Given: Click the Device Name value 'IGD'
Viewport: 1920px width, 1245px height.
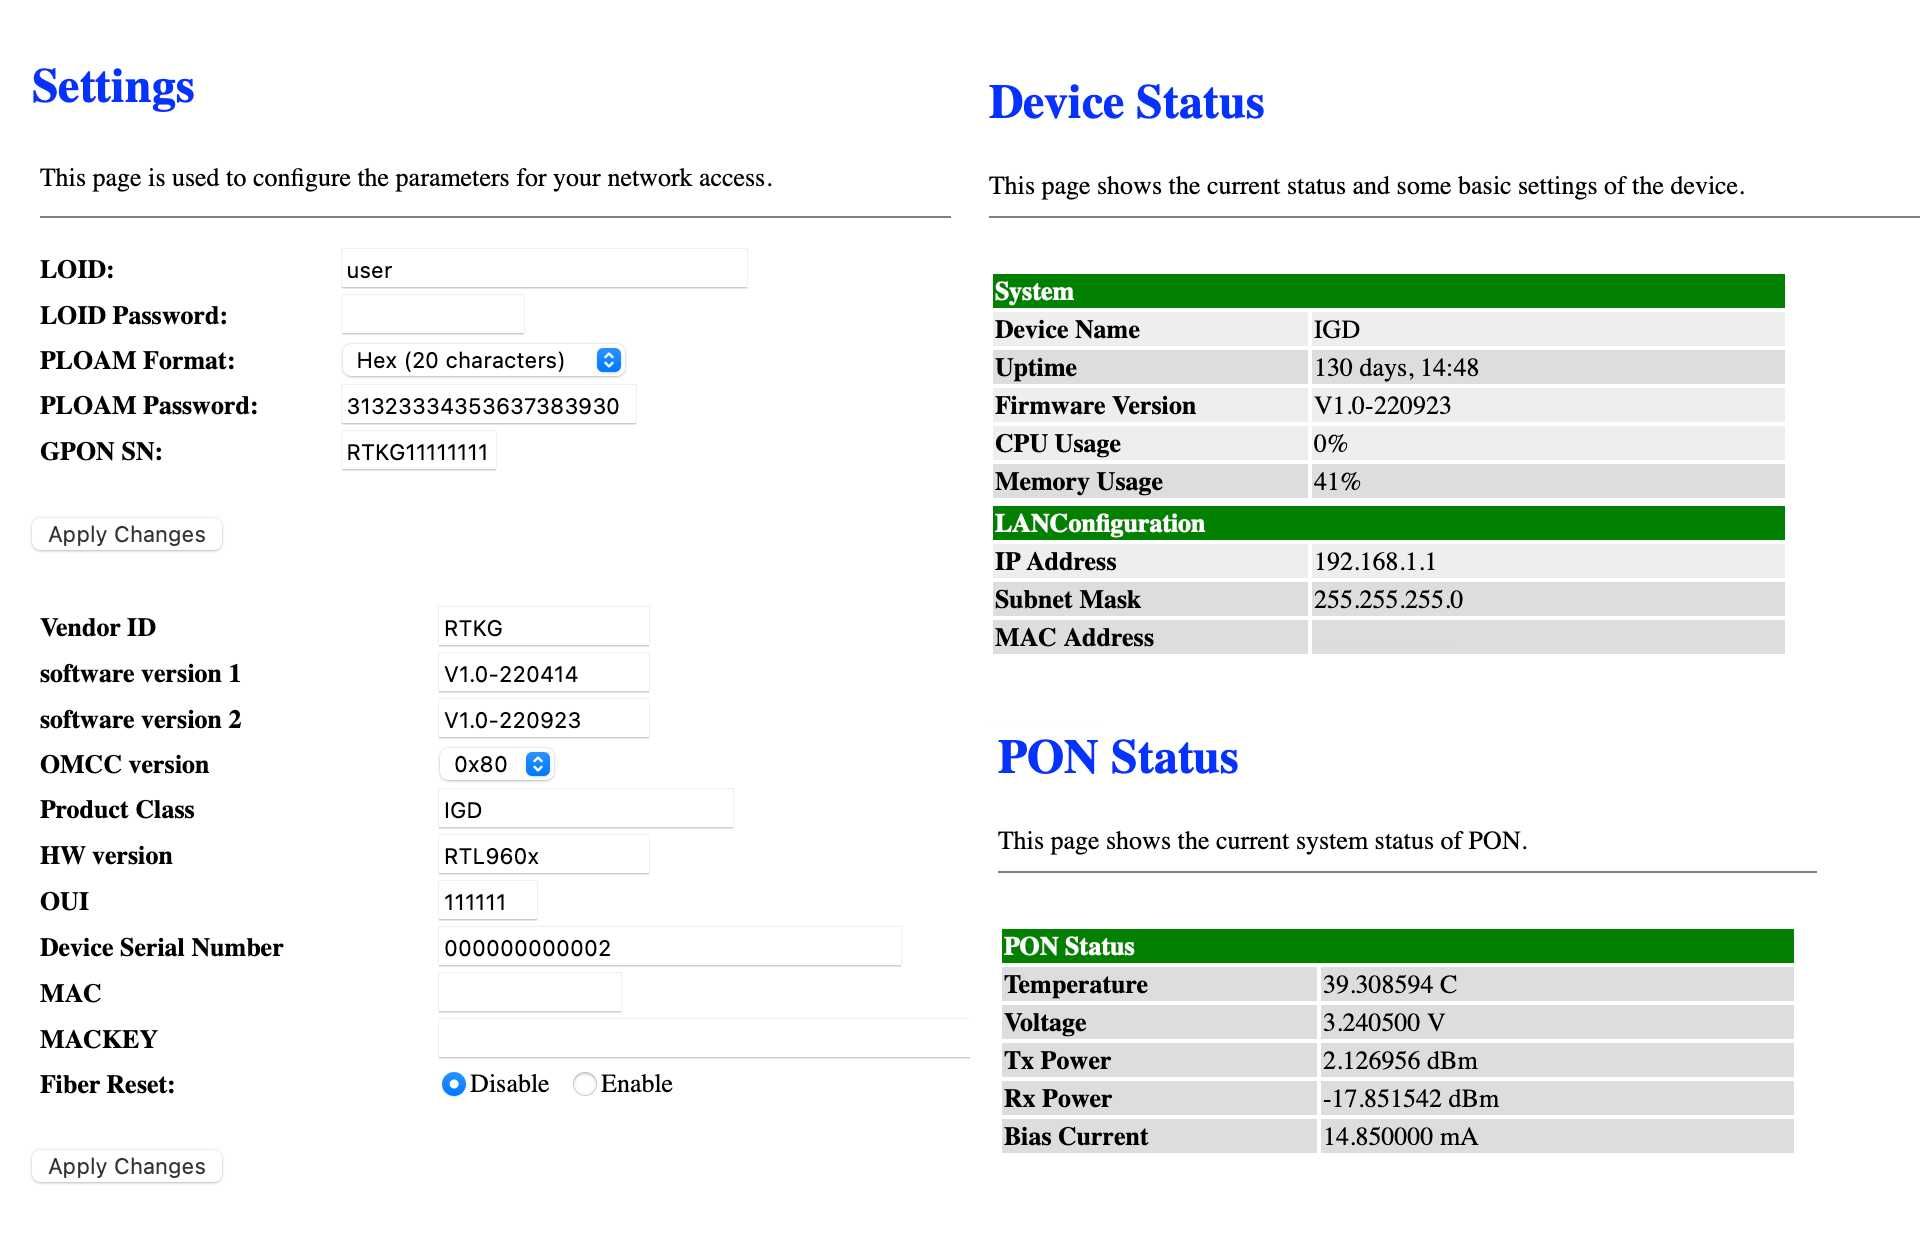Looking at the screenshot, I should (1336, 329).
